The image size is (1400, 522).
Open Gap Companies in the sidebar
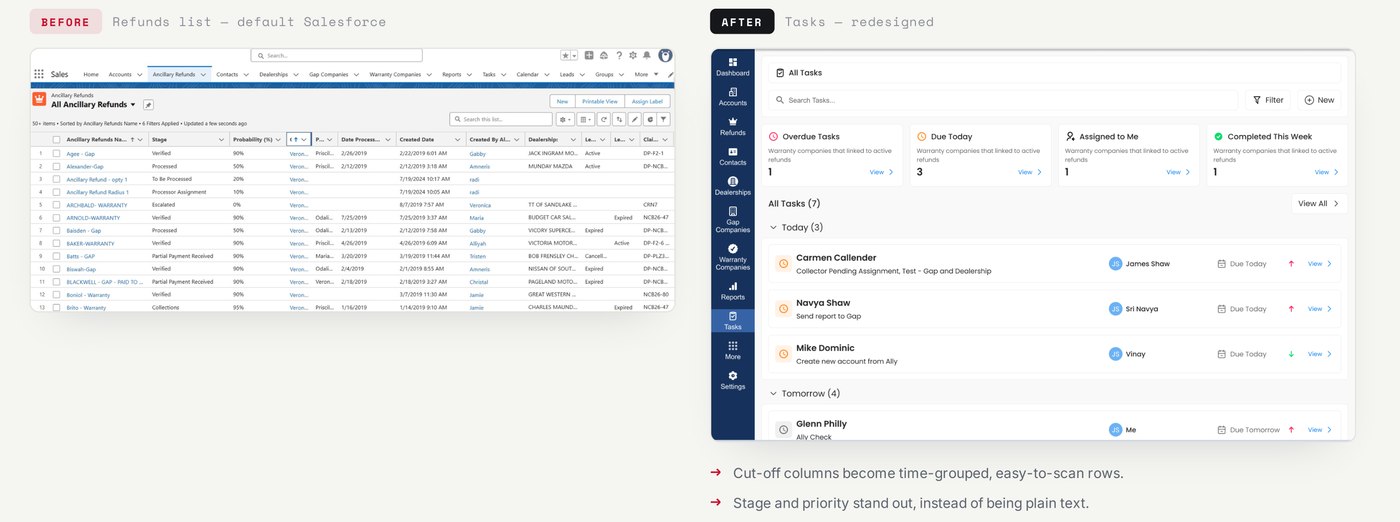pyautogui.click(x=732, y=220)
